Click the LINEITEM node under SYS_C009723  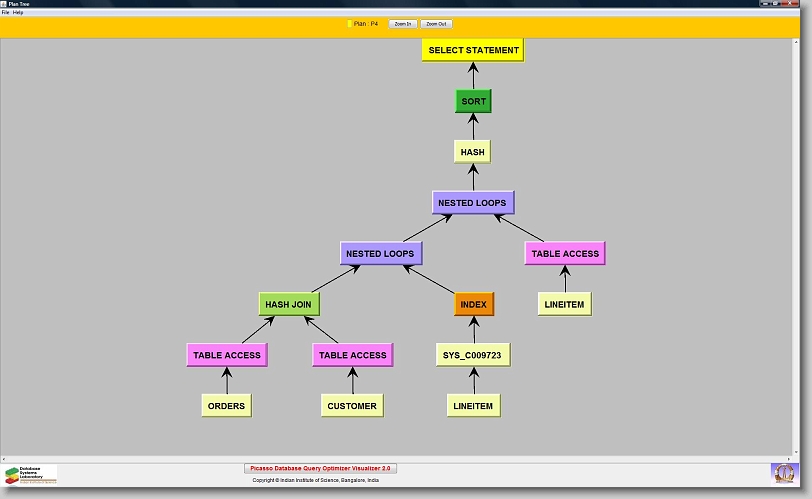point(474,406)
